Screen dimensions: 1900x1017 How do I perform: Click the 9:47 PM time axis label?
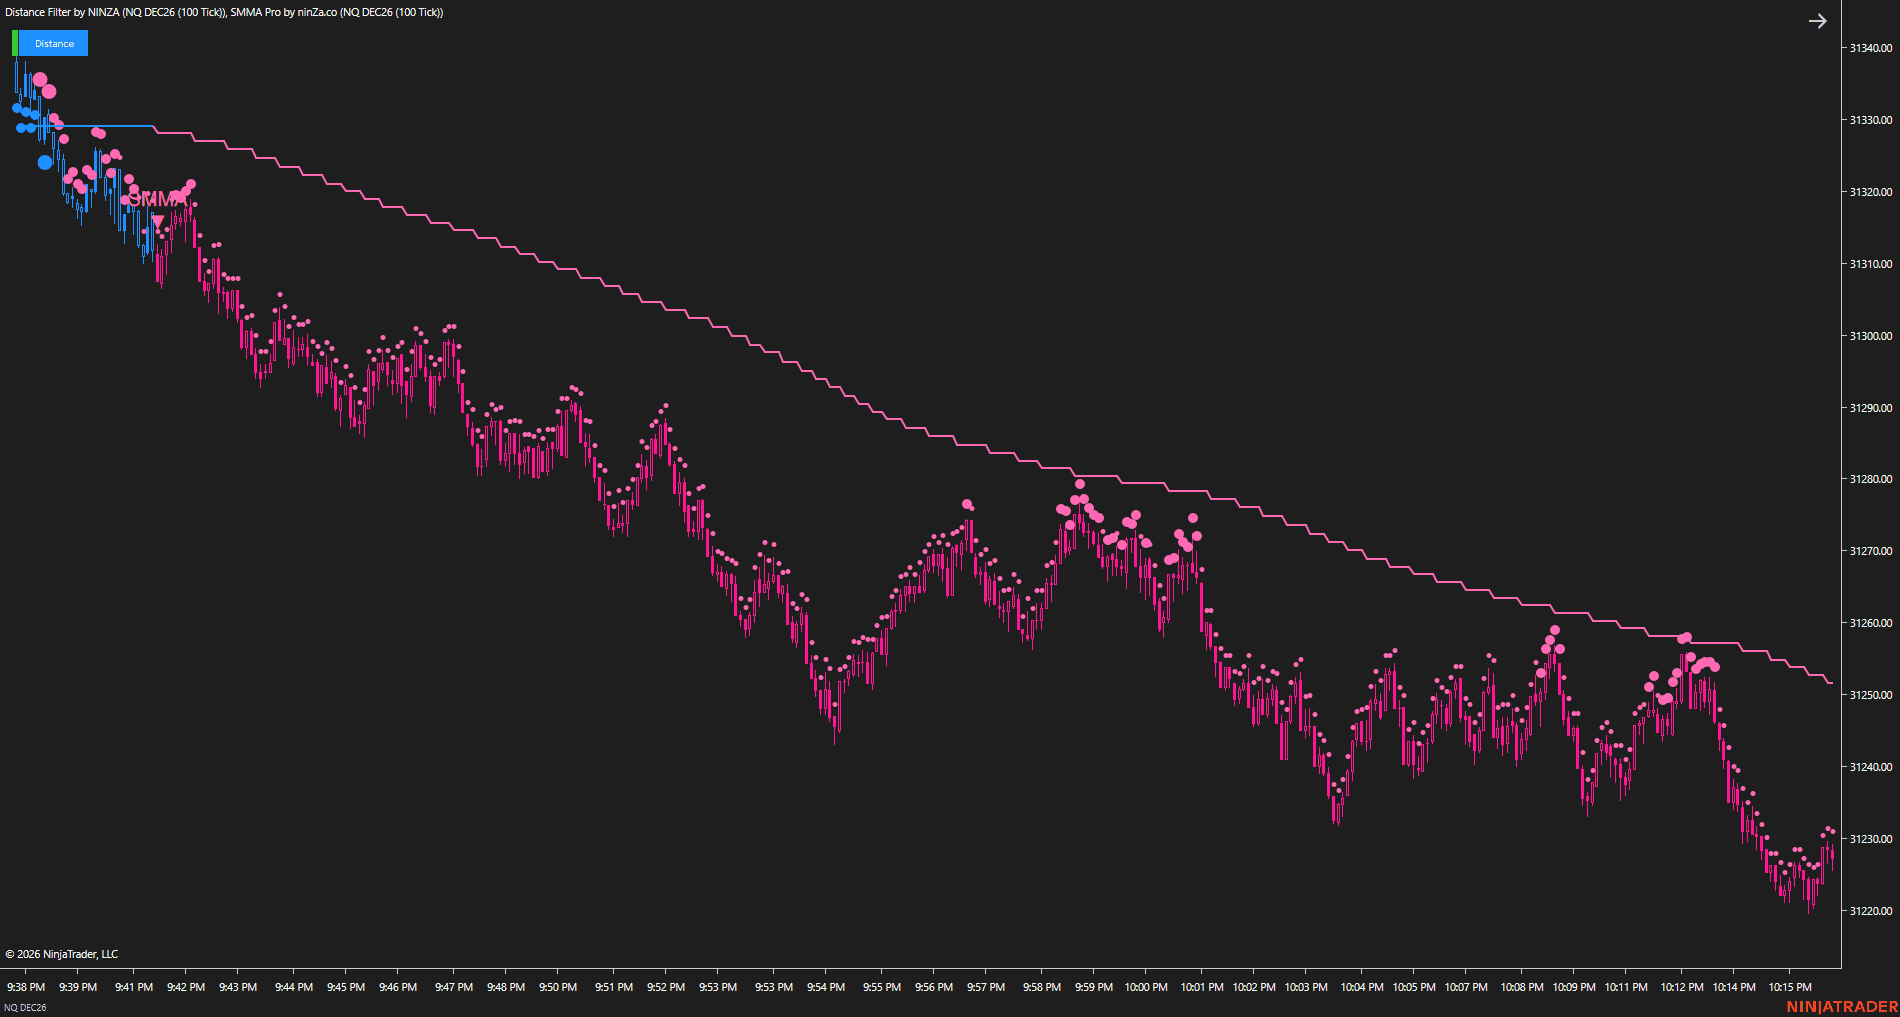(454, 987)
